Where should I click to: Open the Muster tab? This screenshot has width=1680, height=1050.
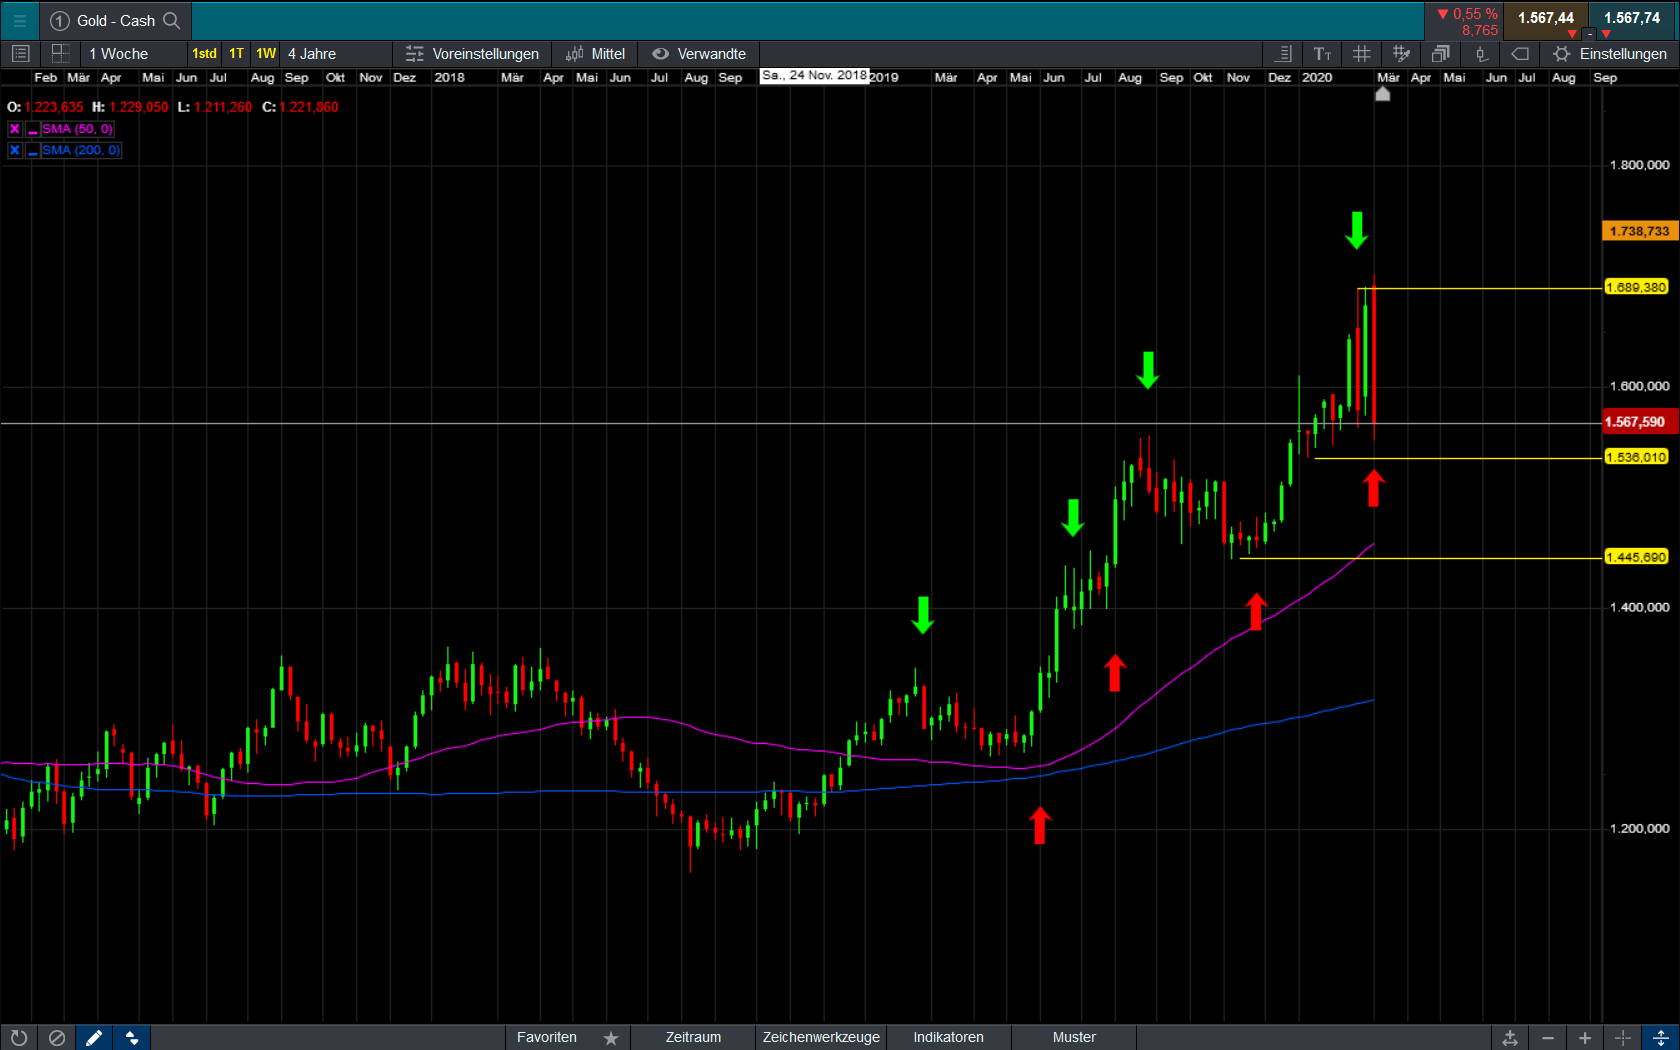(x=1074, y=1038)
